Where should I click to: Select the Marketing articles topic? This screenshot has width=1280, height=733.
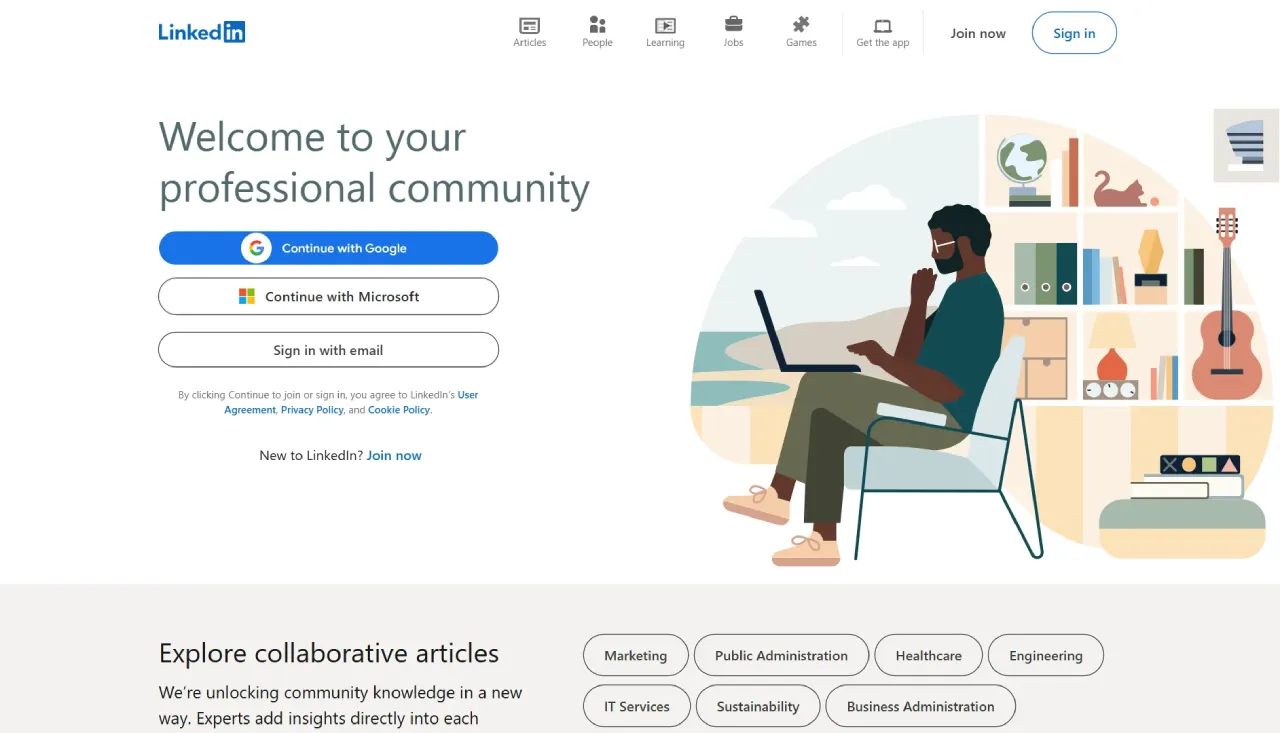(x=635, y=655)
